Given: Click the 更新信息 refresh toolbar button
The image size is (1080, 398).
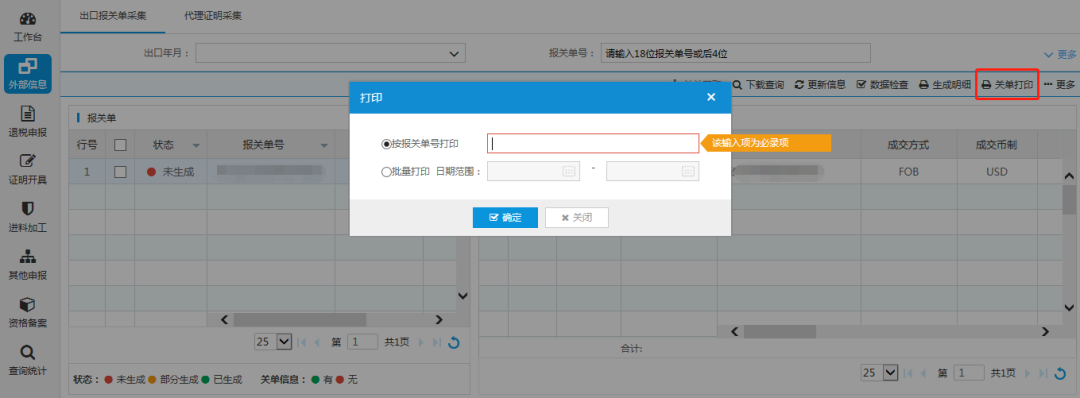Looking at the screenshot, I should [x=820, y=85].
